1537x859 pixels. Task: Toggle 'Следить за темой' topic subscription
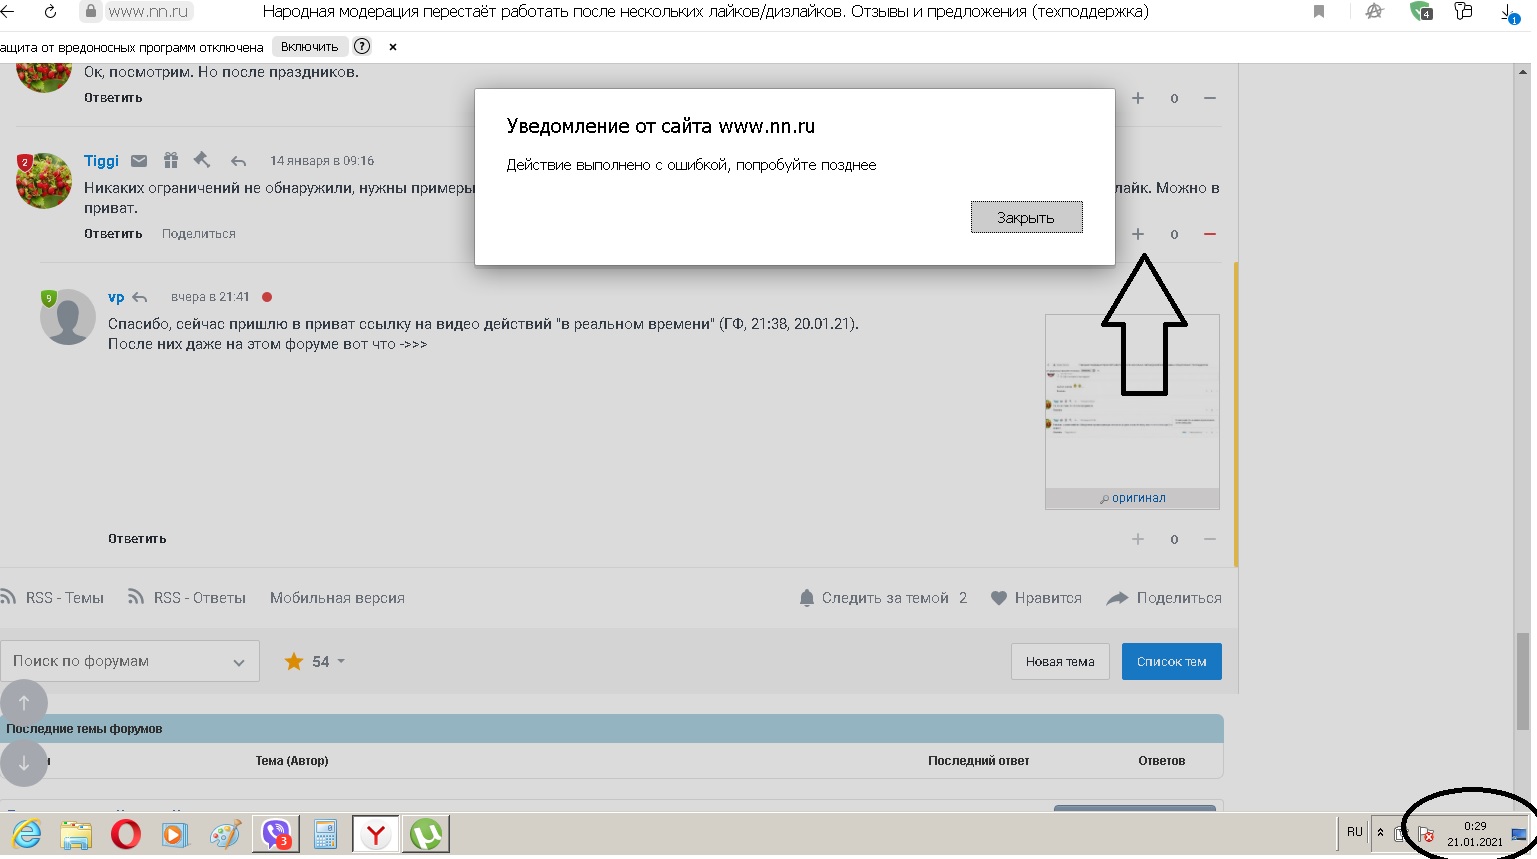click(x=883, y=598)
